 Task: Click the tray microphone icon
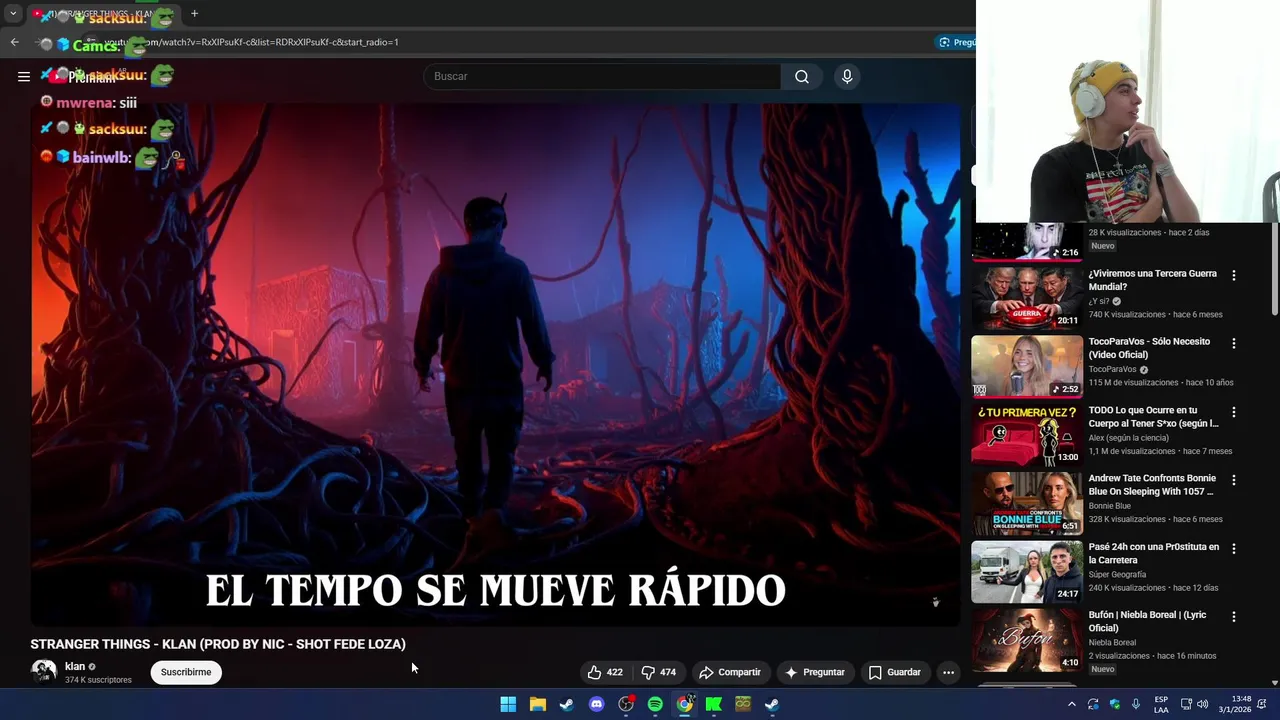click(x=1136, y=704)
